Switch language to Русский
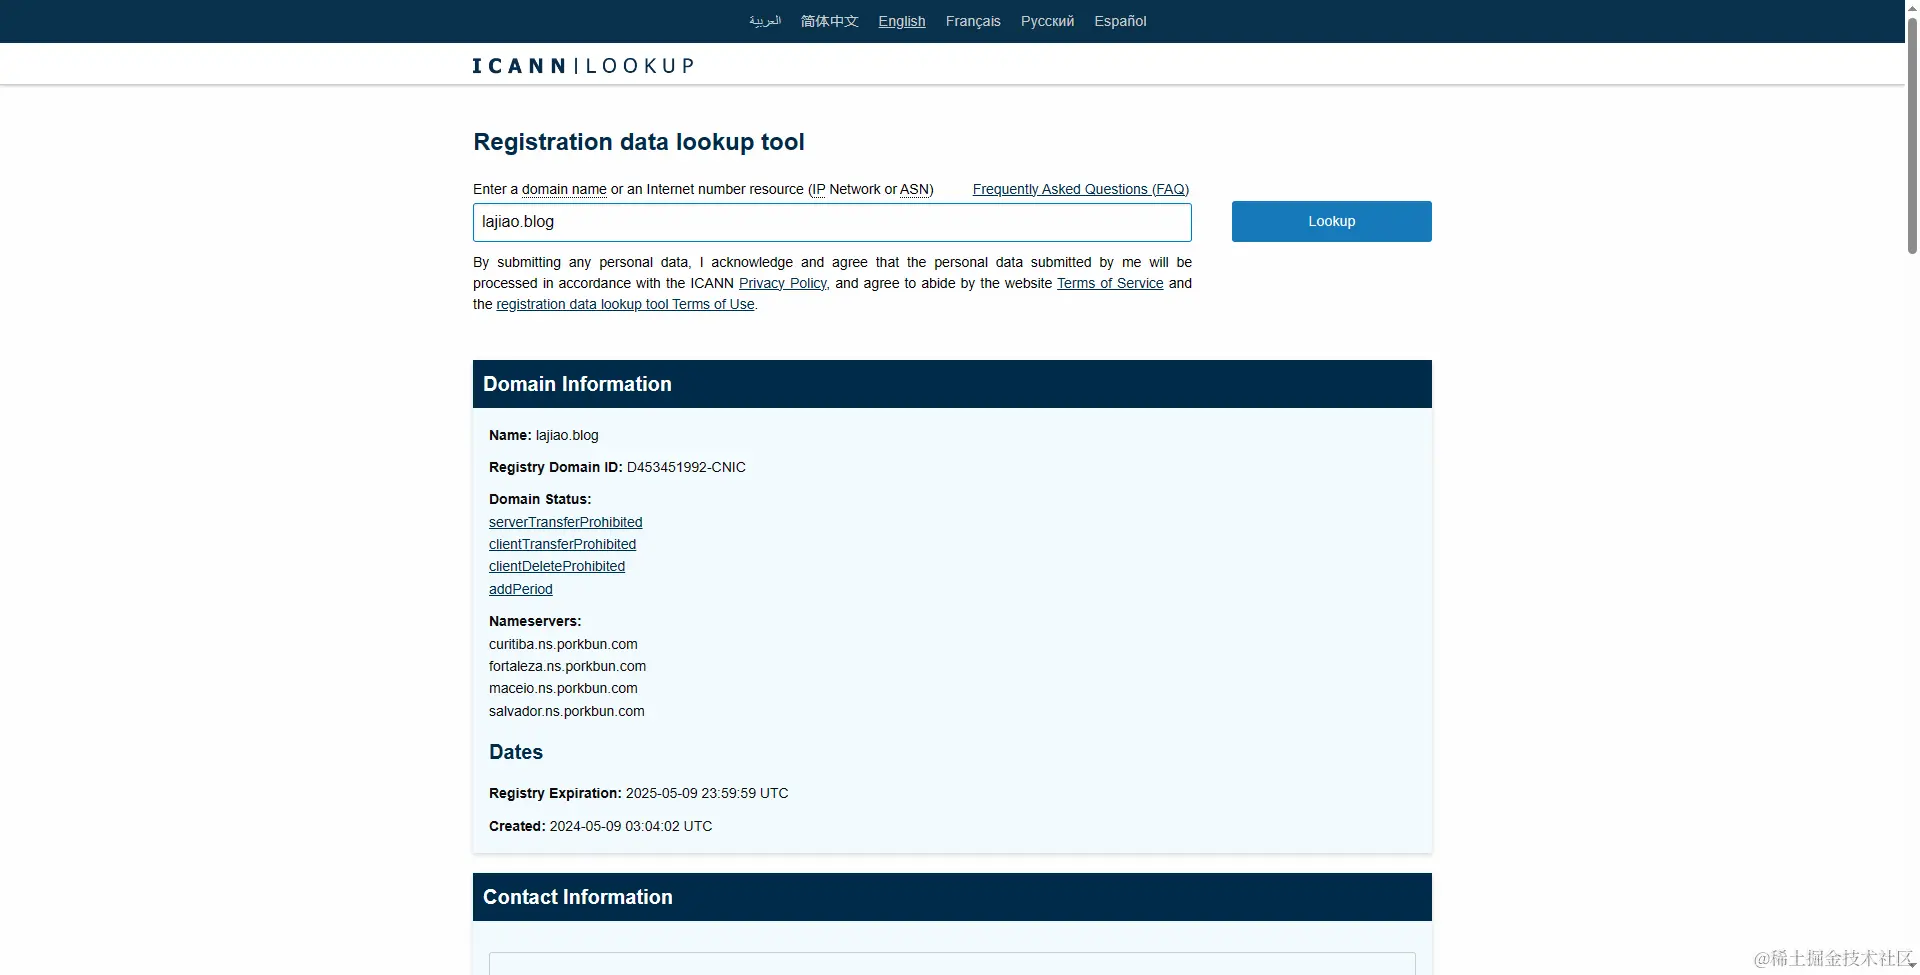Viewport: 1920px width, 975px height. (x=1047, y=21)
